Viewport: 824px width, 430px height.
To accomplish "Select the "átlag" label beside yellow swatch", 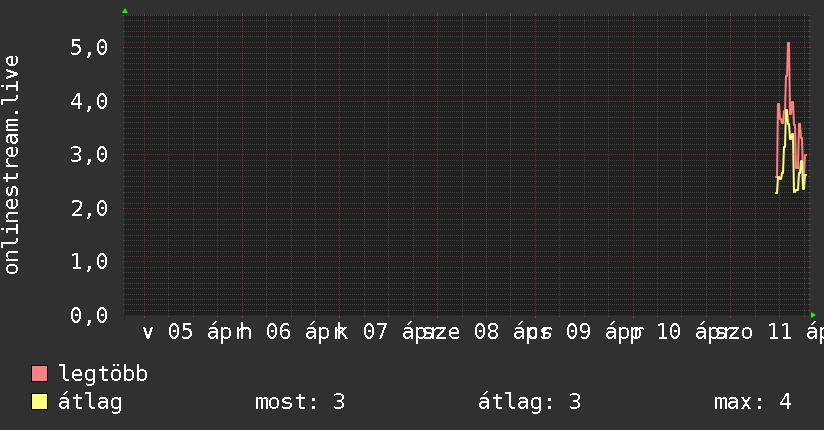I will tap(91, 402).
